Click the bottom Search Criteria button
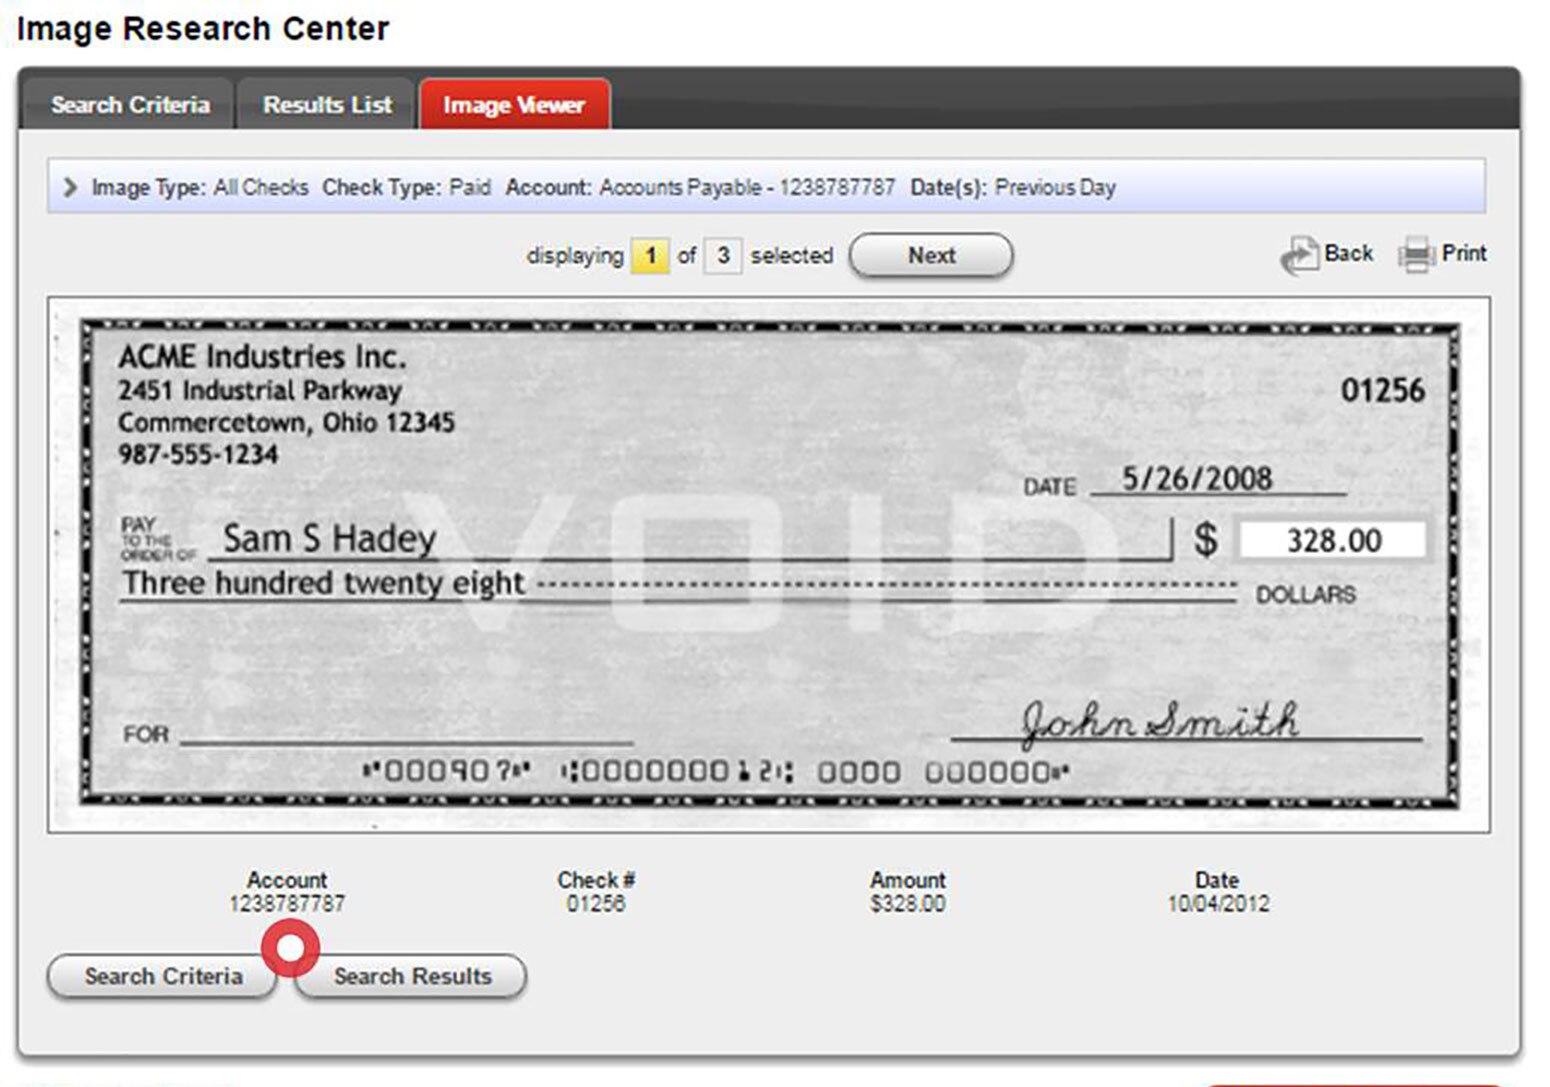The height and width of the screenshot is (1087, 1550). [x=162, y=976]
